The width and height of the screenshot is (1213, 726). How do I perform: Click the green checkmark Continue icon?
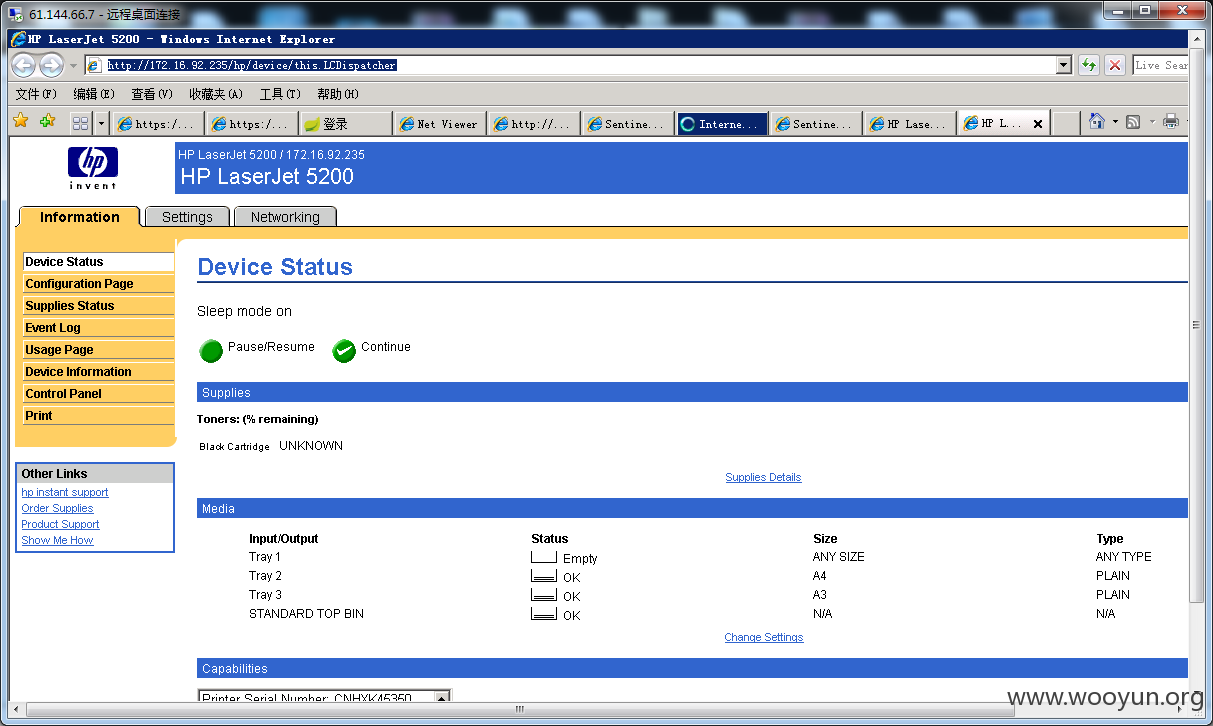pos(344,350)
